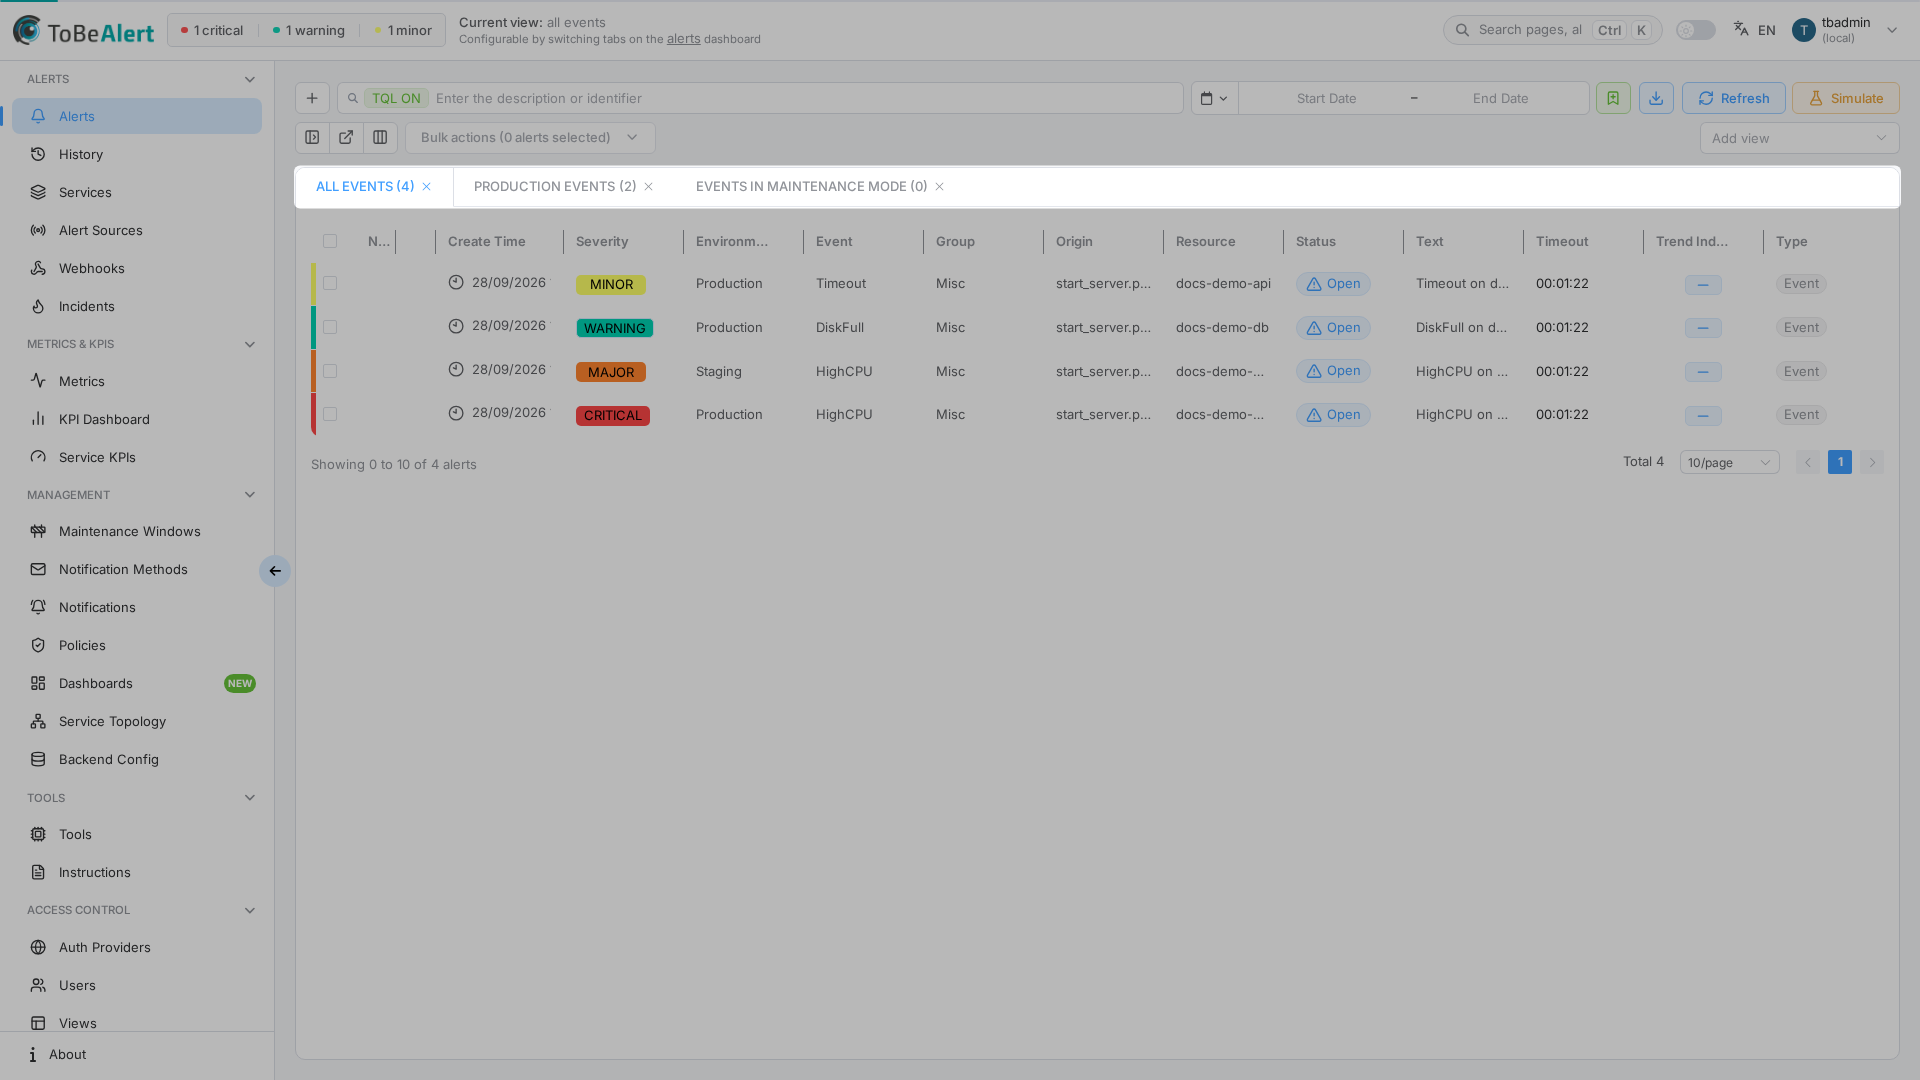The image size is (1920, 1080).
Task: Close the Production Events tab
Action: pyautogui.click(x=649, y=187)
